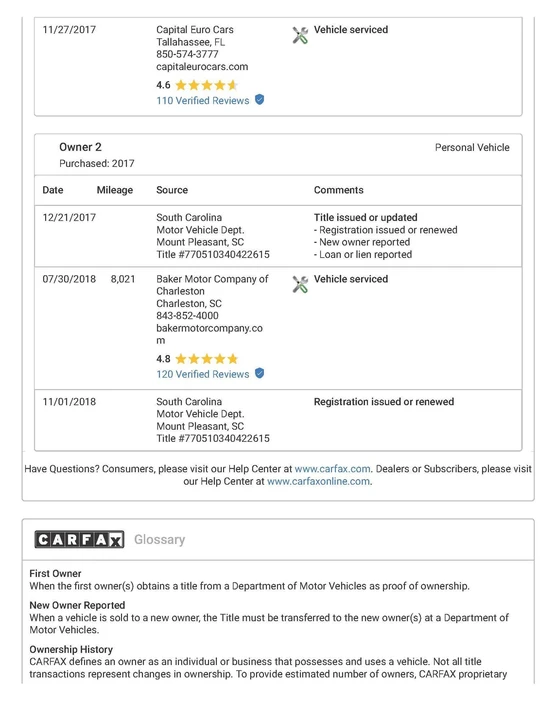The width and height of the screenshot is (556, 720).
Task: Click the wrench icon in the Baker Motor row
Action: (x=300, y=285)
